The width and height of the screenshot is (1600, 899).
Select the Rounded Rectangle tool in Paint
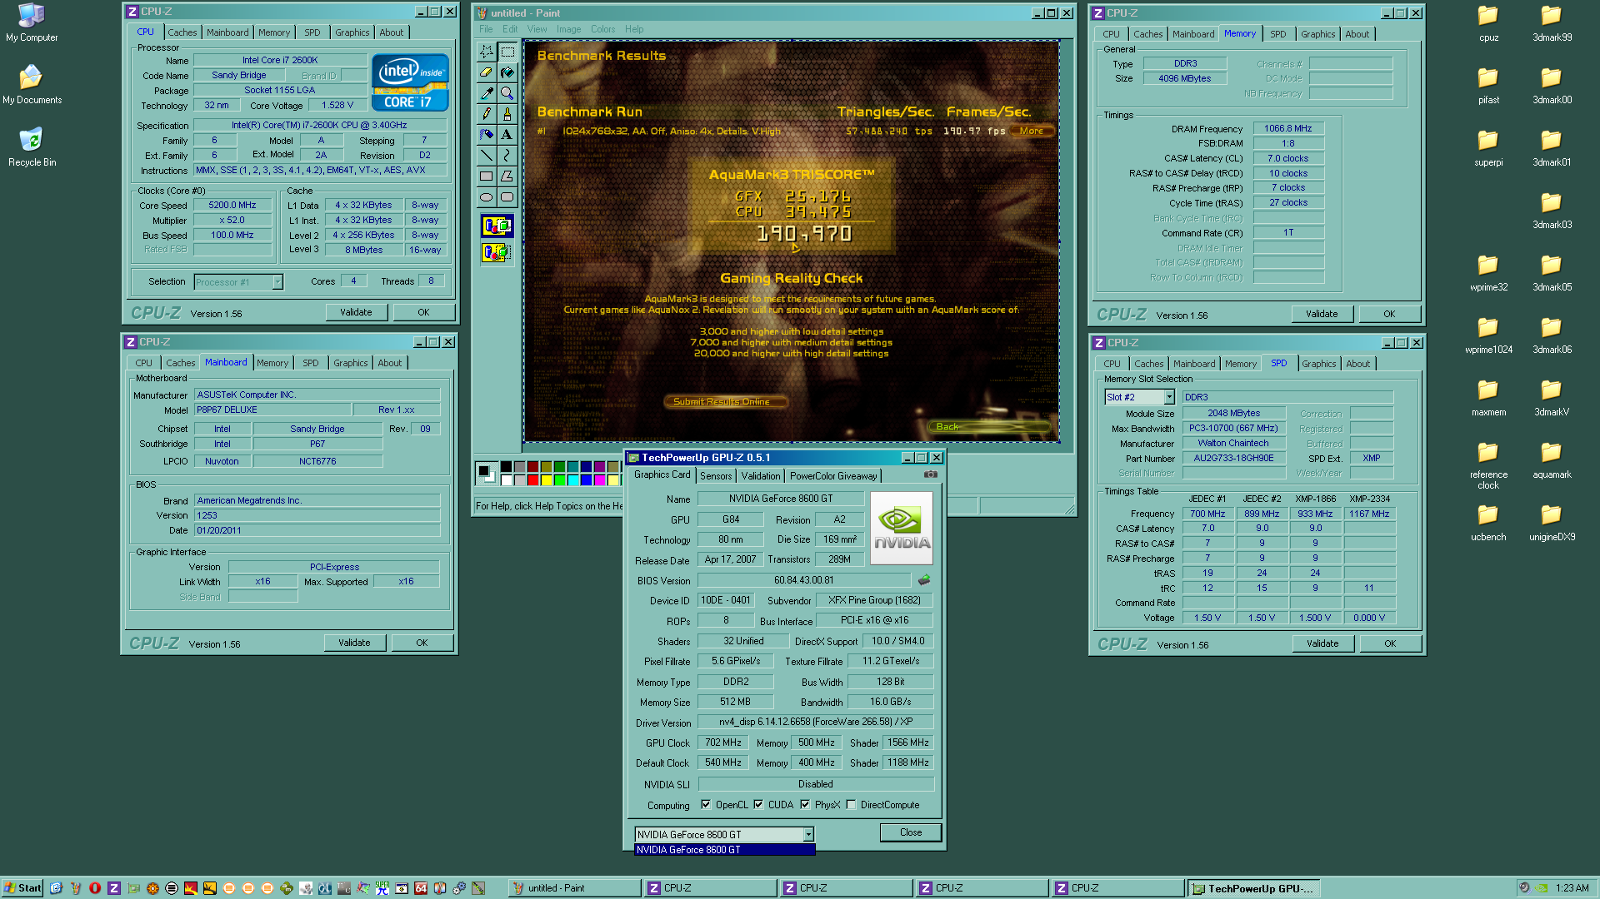[x=507, y=197]
